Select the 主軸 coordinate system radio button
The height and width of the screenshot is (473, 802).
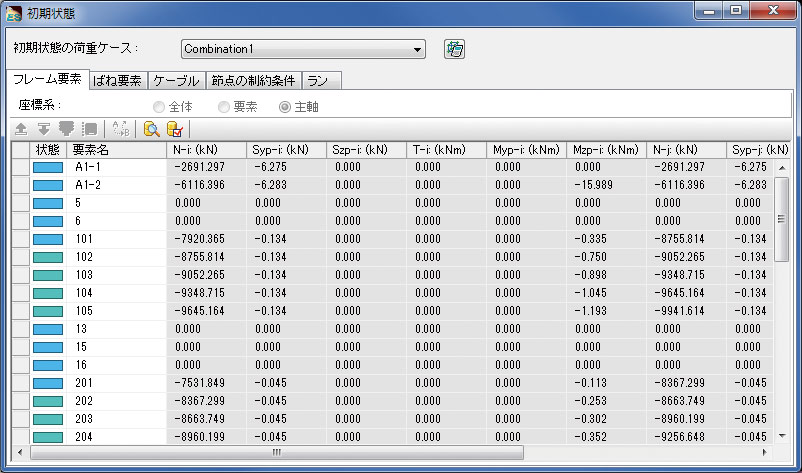tap(284, 107)
